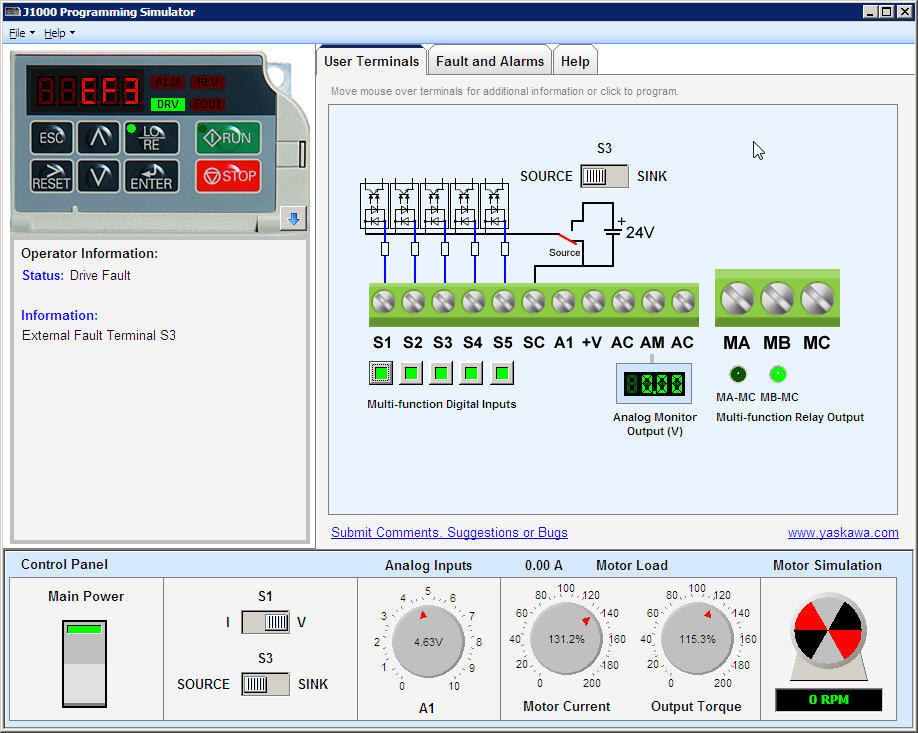Click the +V terminal screw

coord(593,302)
